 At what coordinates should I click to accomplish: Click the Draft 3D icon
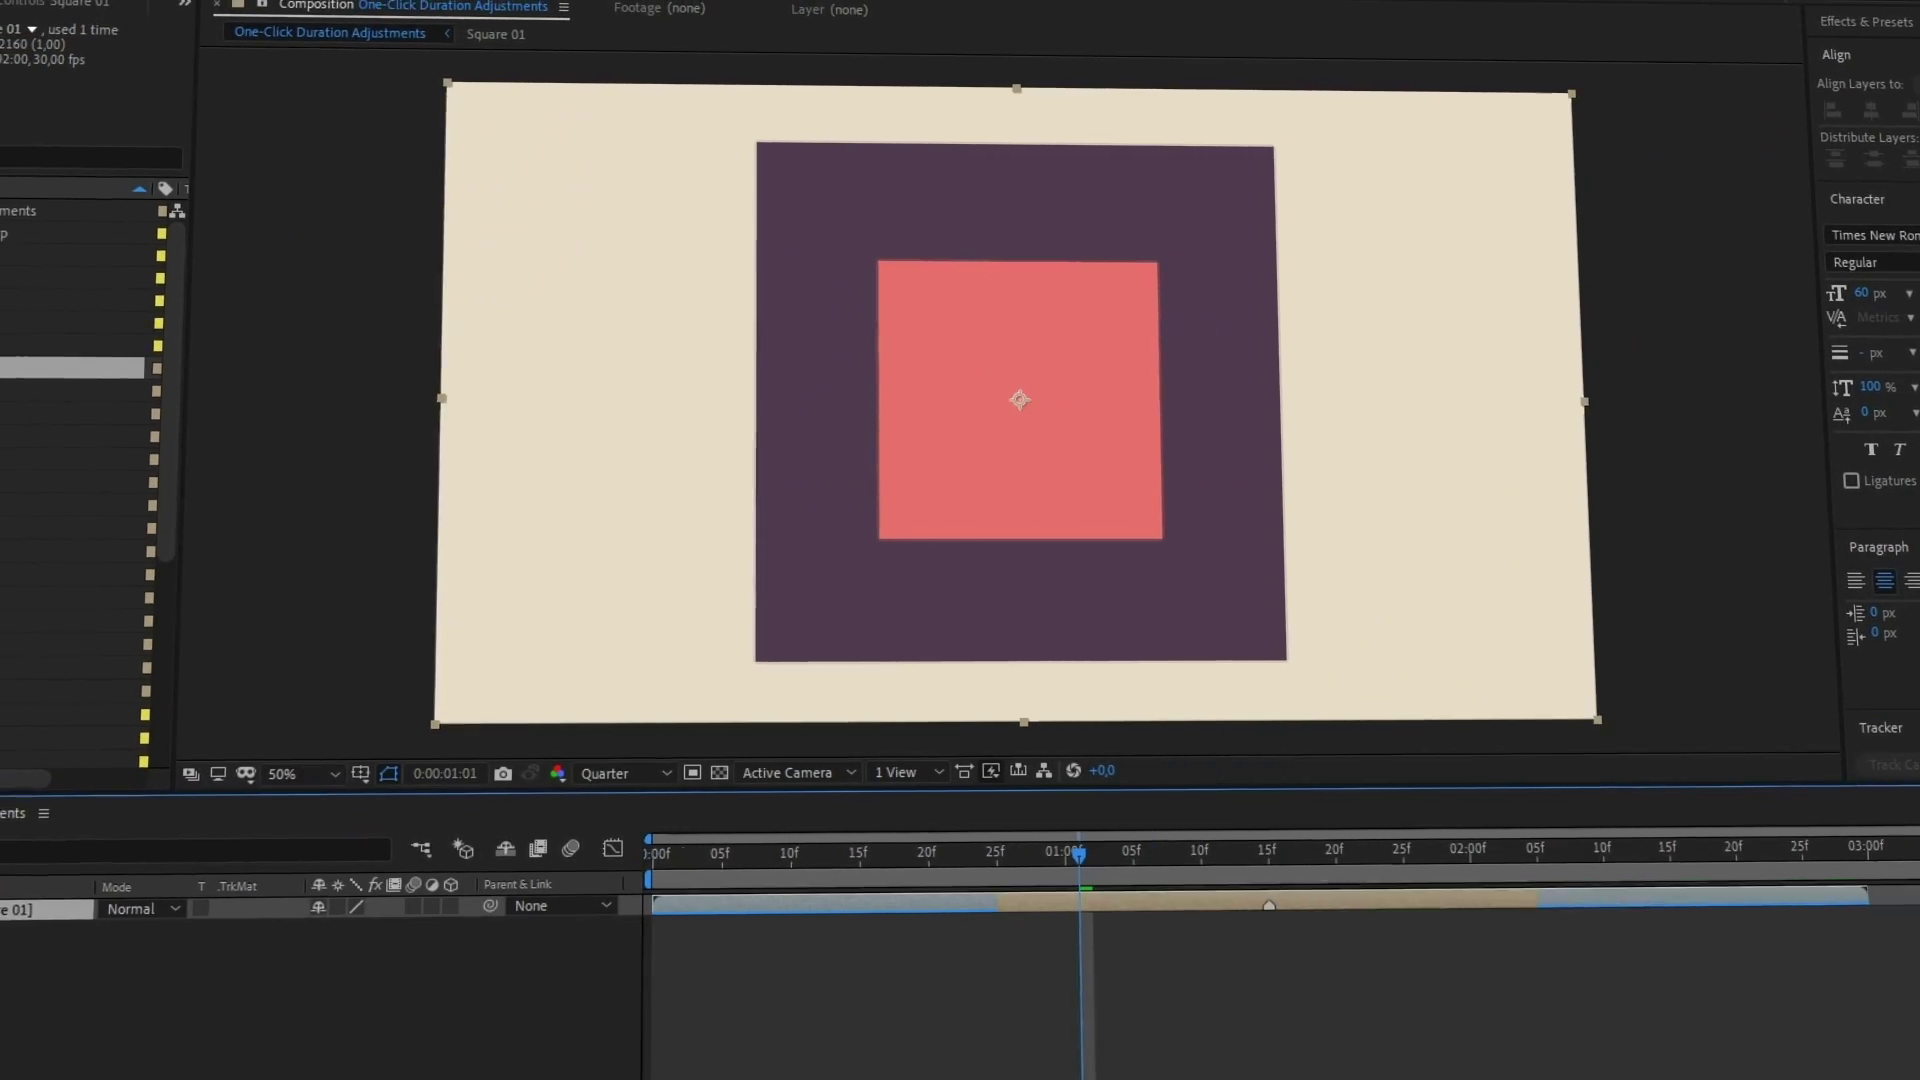(x=463, y=849)
